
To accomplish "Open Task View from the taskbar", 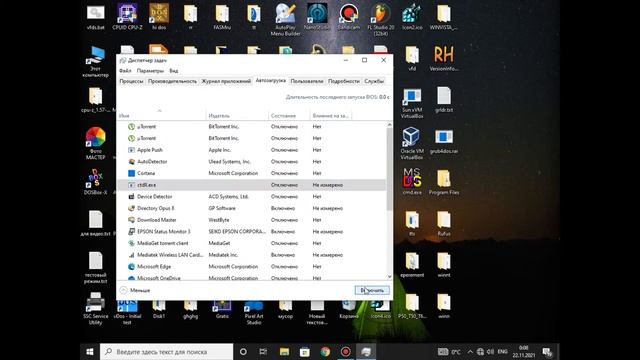I will click(263, 351).
